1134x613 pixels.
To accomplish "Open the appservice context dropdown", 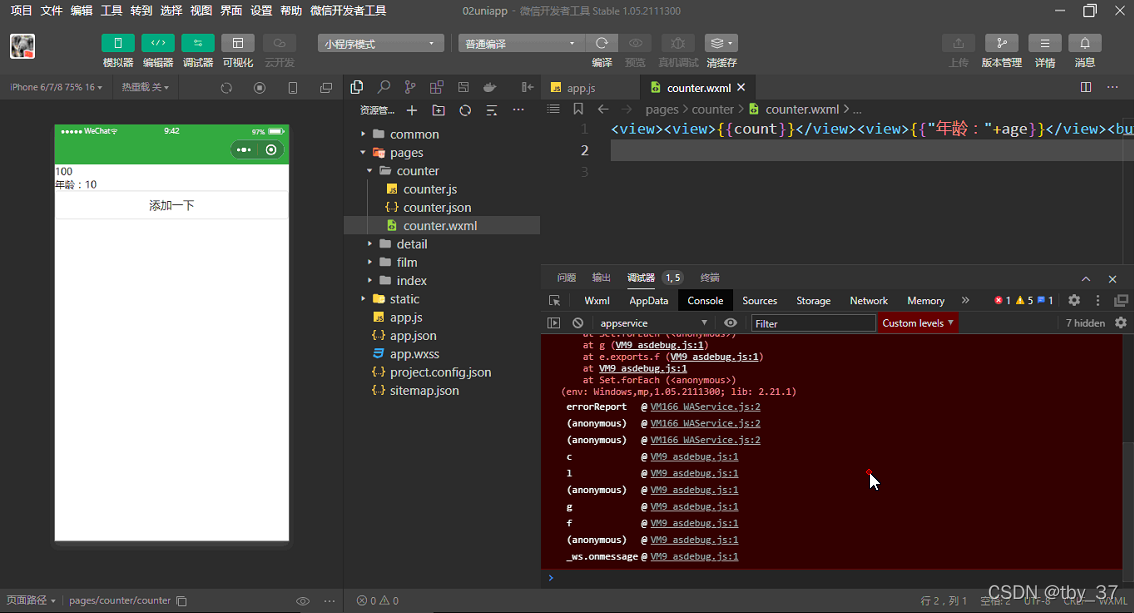I will [x=652, y=323].
